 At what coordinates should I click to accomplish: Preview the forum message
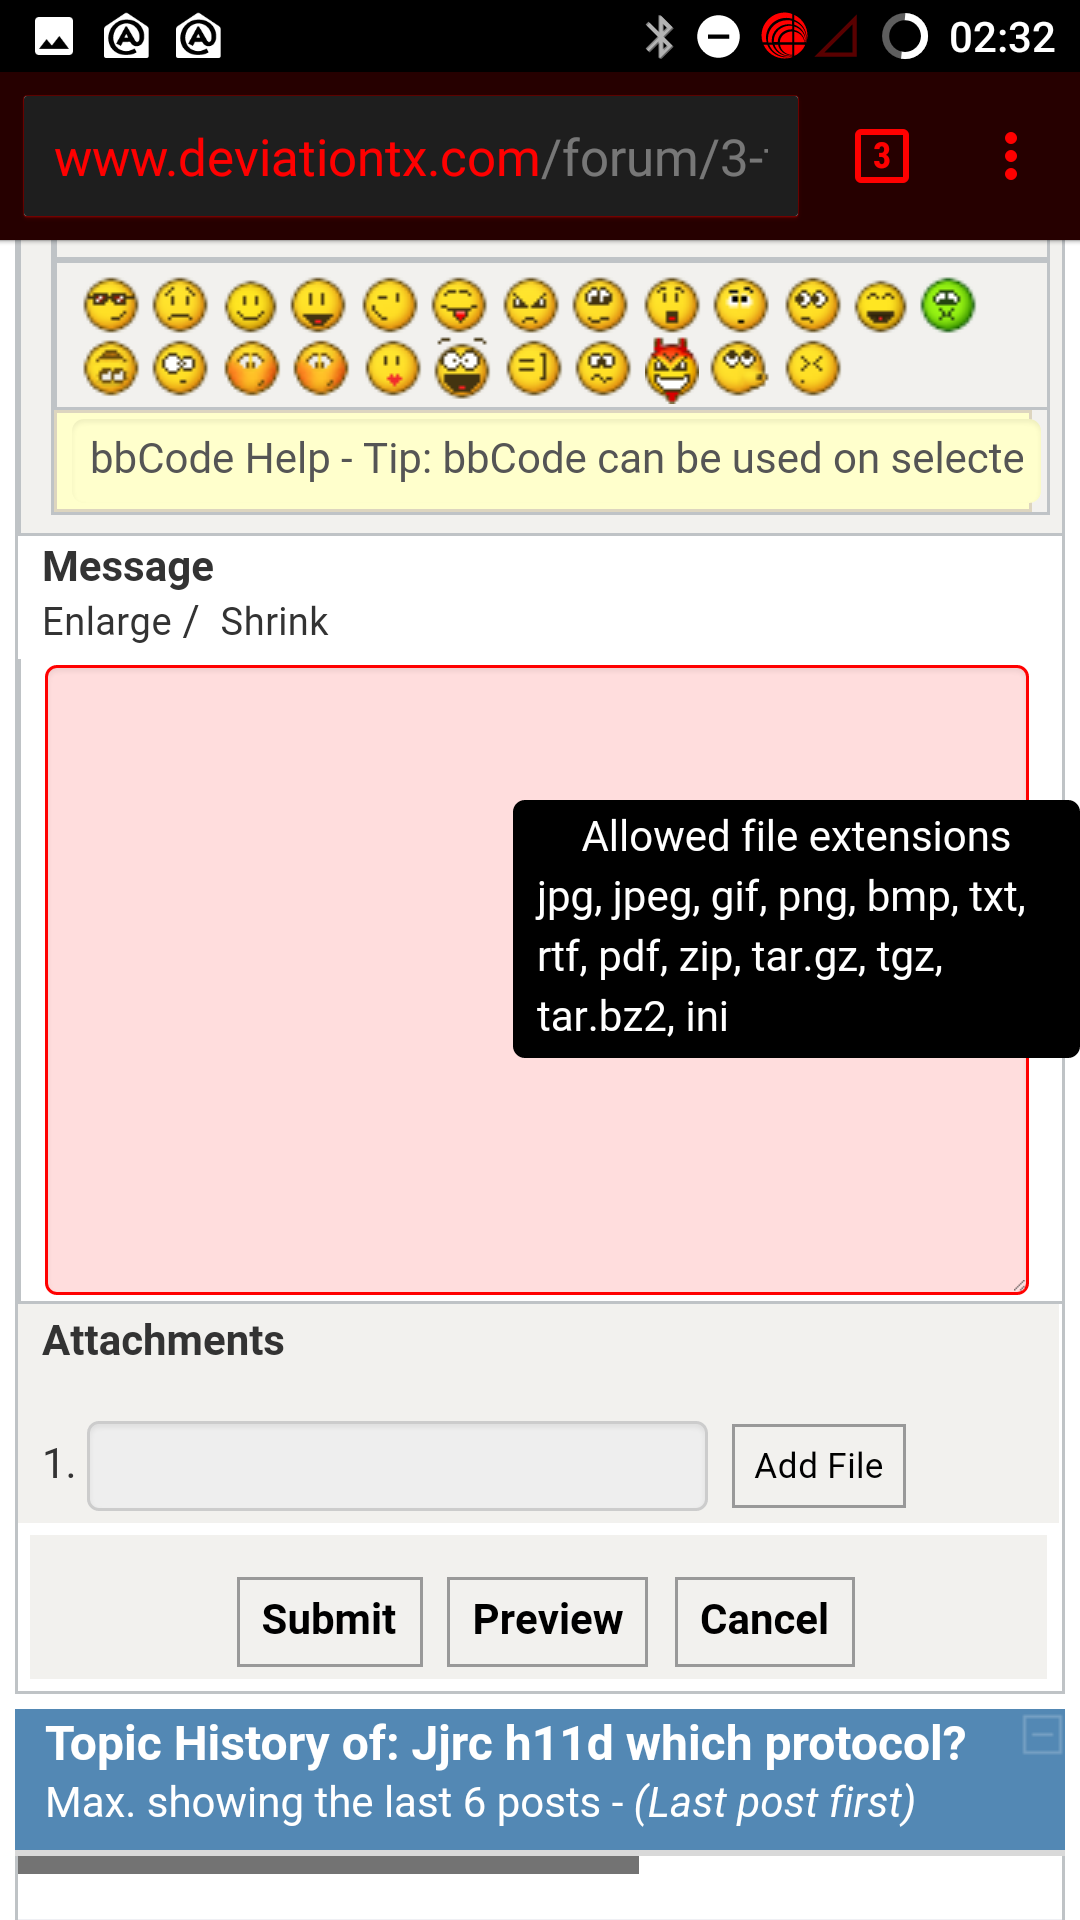(547, 1621)
